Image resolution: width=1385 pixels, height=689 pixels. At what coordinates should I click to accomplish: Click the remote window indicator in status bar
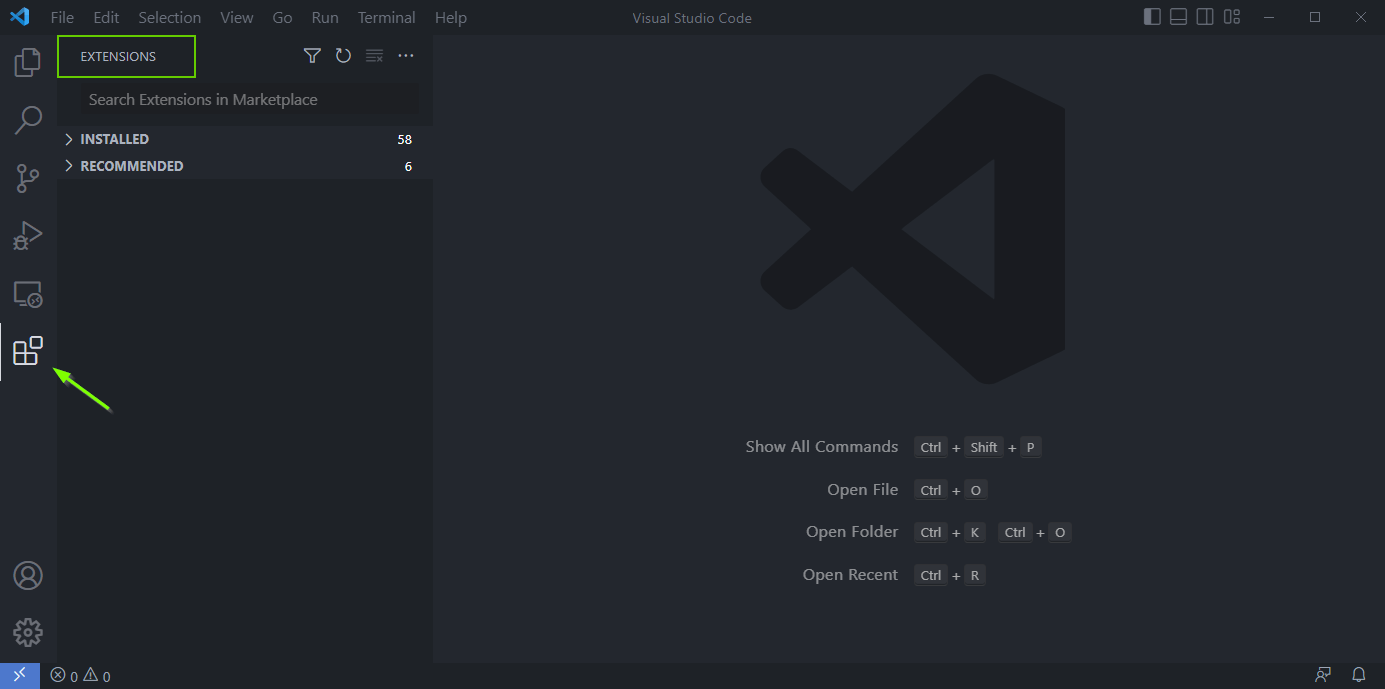pos(20,676)
